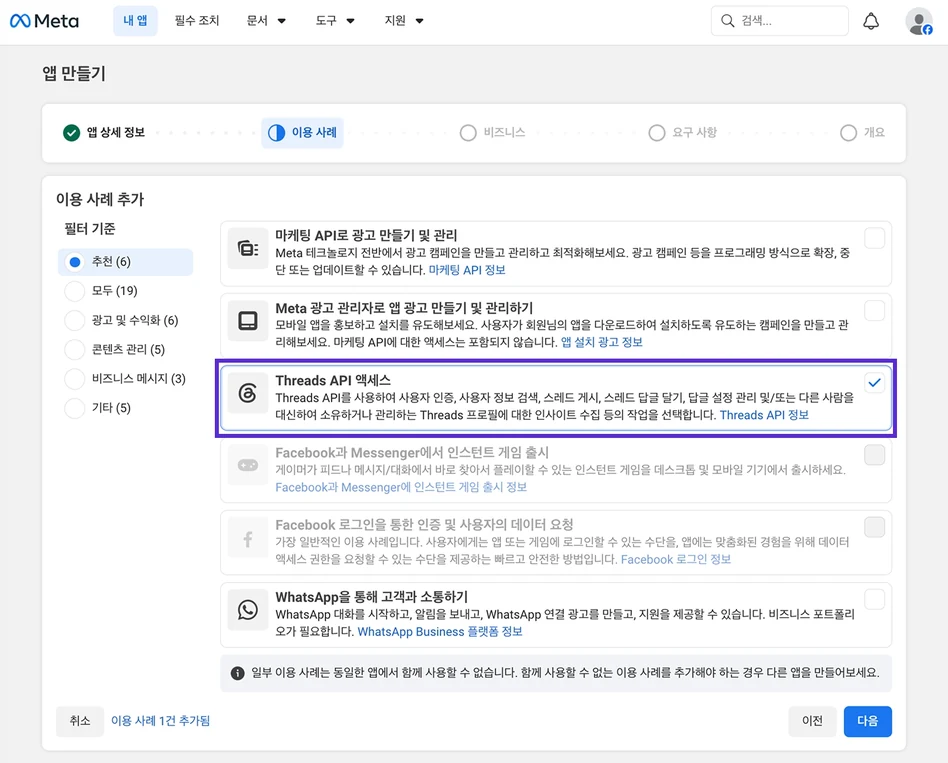The width and height of the screenshot is (948, 763).
Task: Click the Threads logo icon
Action: [248, 393]
